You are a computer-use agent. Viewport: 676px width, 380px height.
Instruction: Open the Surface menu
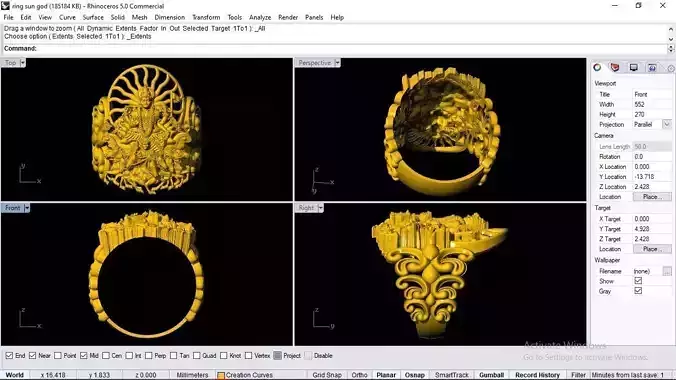pyautogui.click(x=93, y=17)
